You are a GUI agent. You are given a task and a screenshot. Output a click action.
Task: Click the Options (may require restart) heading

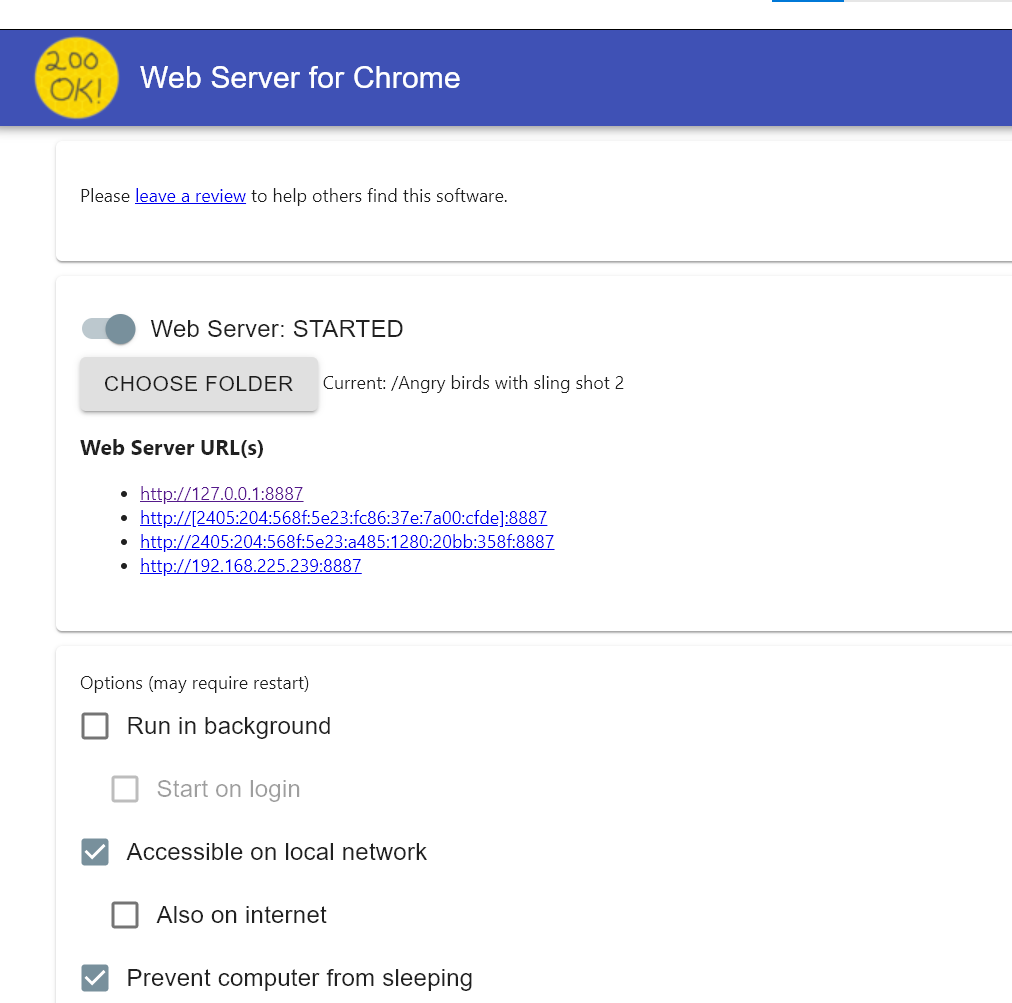(194, 682)
